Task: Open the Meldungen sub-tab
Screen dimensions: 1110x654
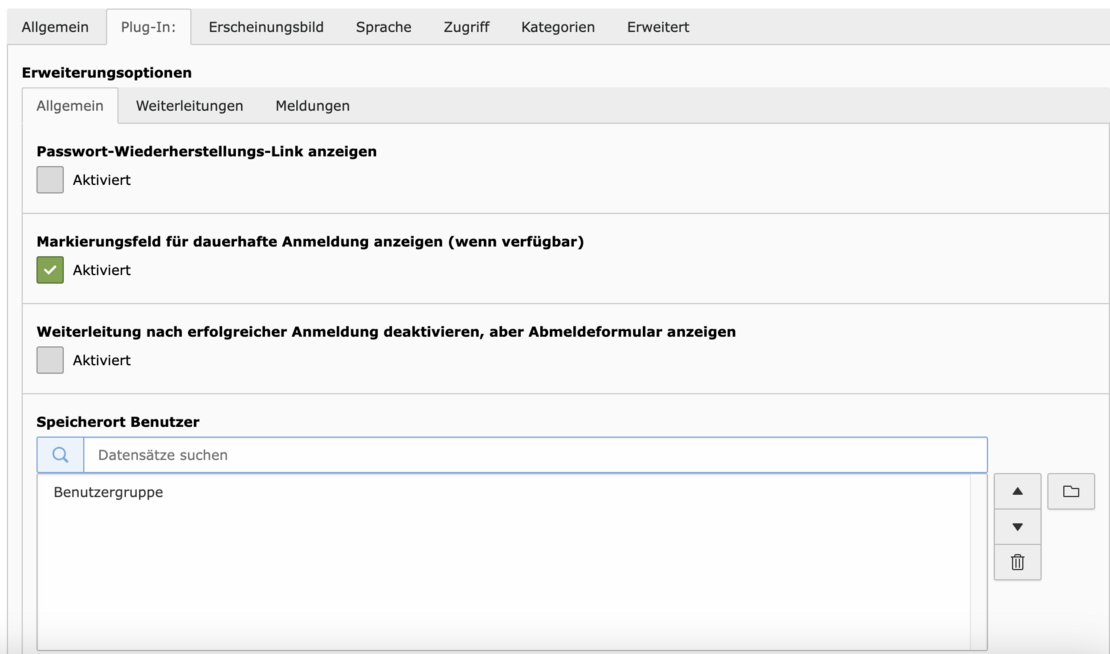Action: tap(312, 105)
